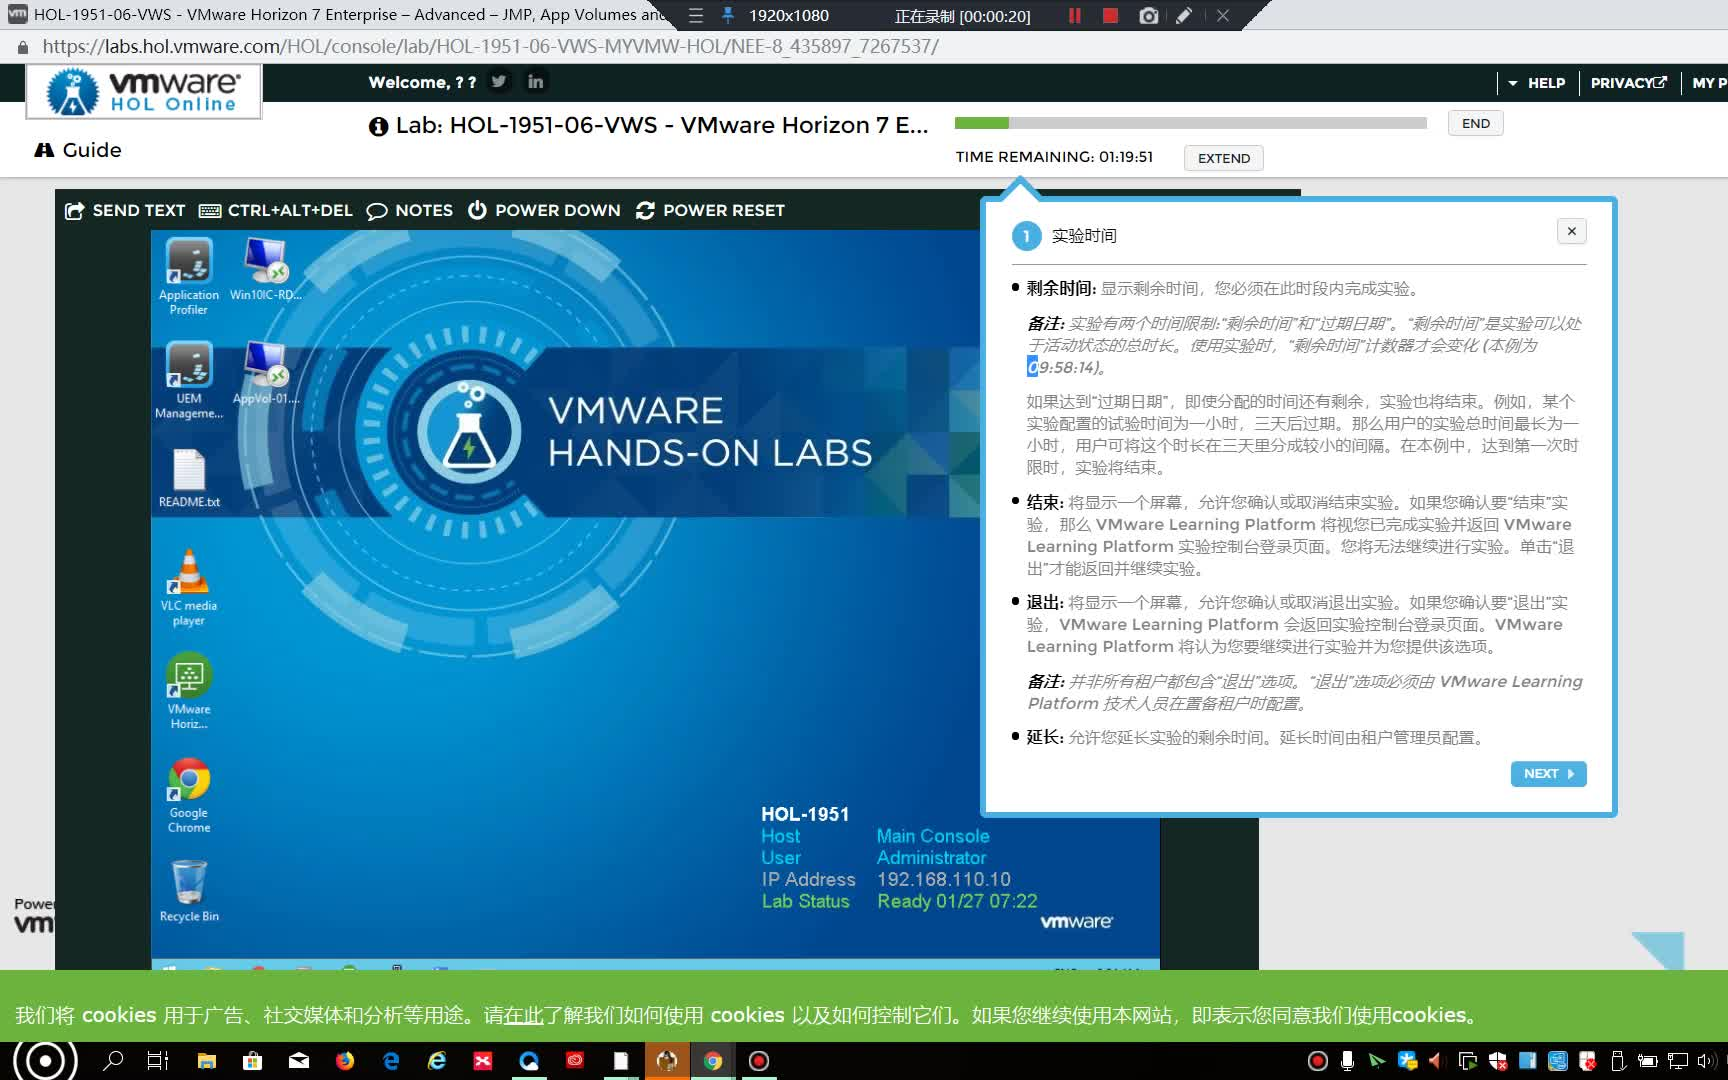Image resolution: width=1728 pixels, height=1080 pixels.
Task: Click POWER DOWN in console toolbar
Action: (544, 210)
